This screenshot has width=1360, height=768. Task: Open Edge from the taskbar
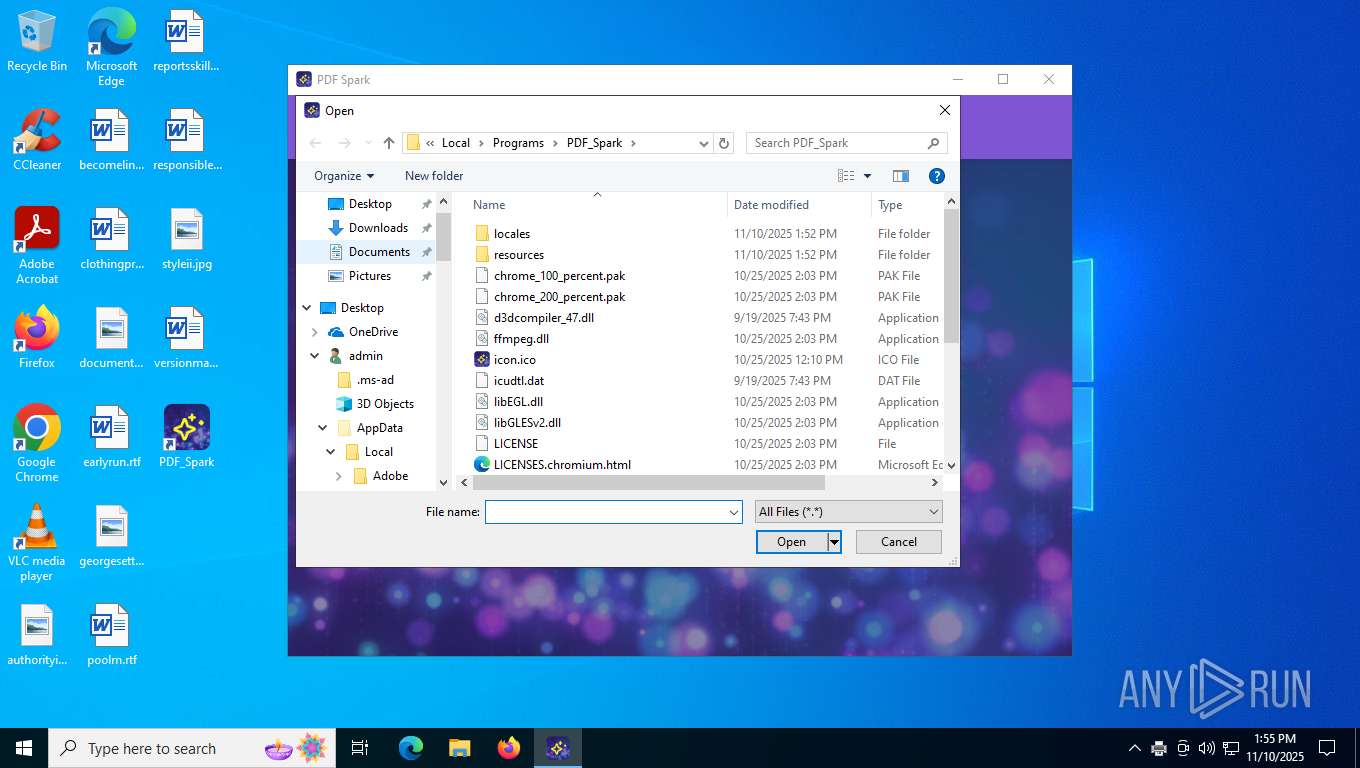click(x=411, y=748)
